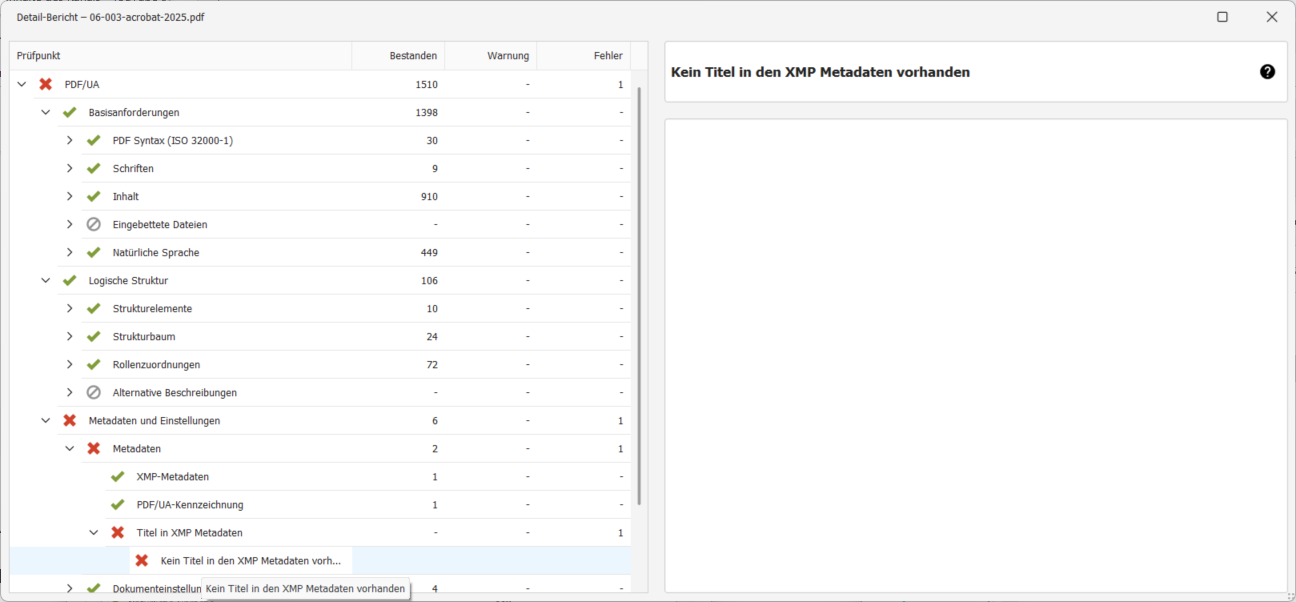Viewport: 1296px width, 602px height.
Task: Click green checkmark icon beside Basisanforderungen
Action: [69, 113]
